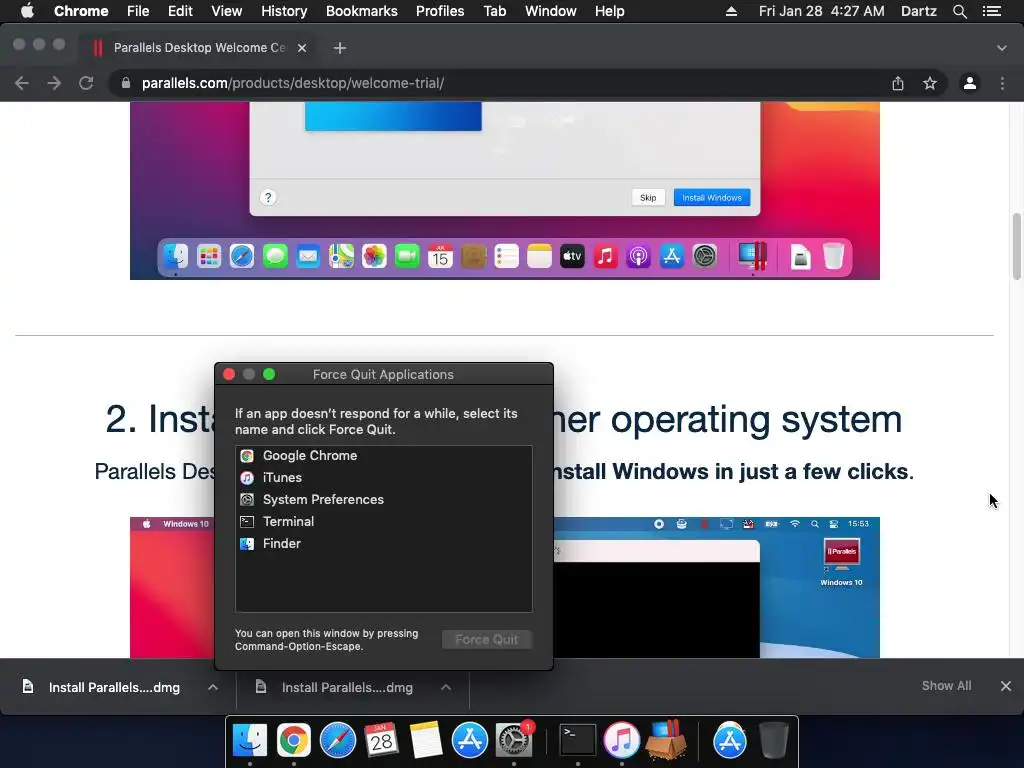
Task: Close the Parallels Desktop Welcome tab
Action: pyautogui.click(x=302, y=48)
